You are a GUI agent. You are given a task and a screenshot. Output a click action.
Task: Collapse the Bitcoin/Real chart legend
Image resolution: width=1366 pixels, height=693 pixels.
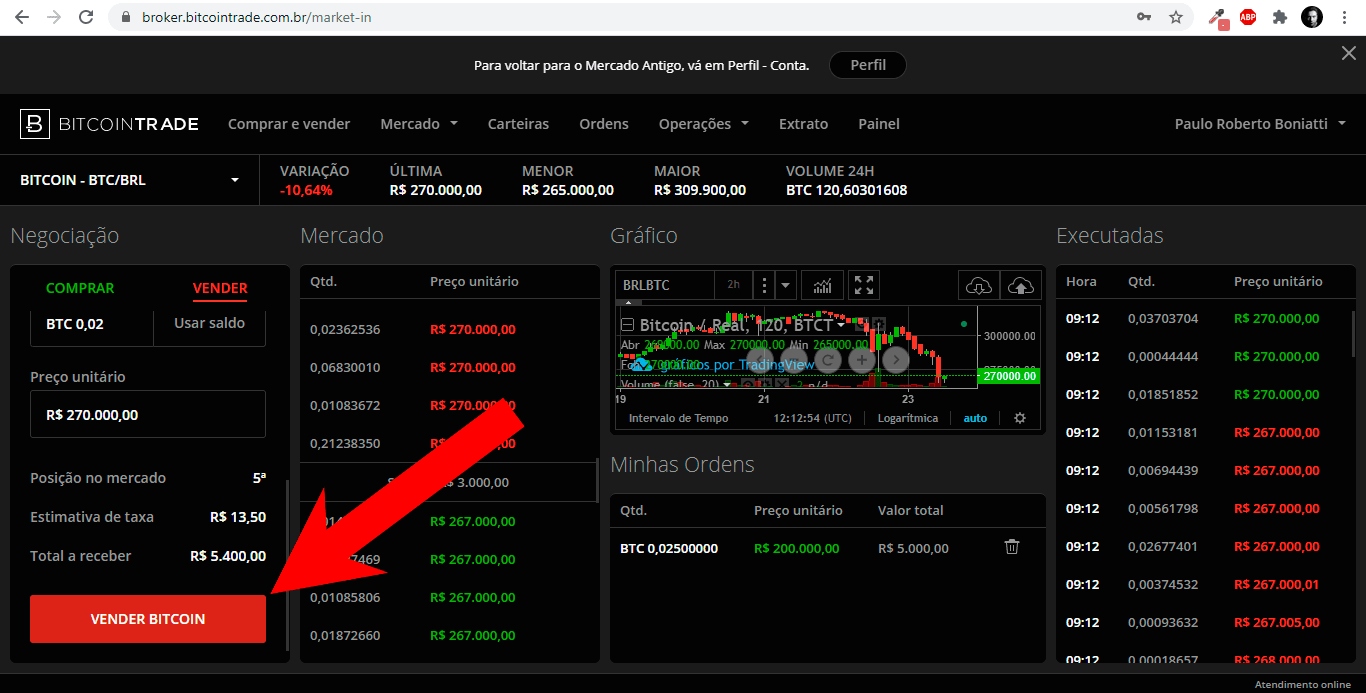click(627, 323)
